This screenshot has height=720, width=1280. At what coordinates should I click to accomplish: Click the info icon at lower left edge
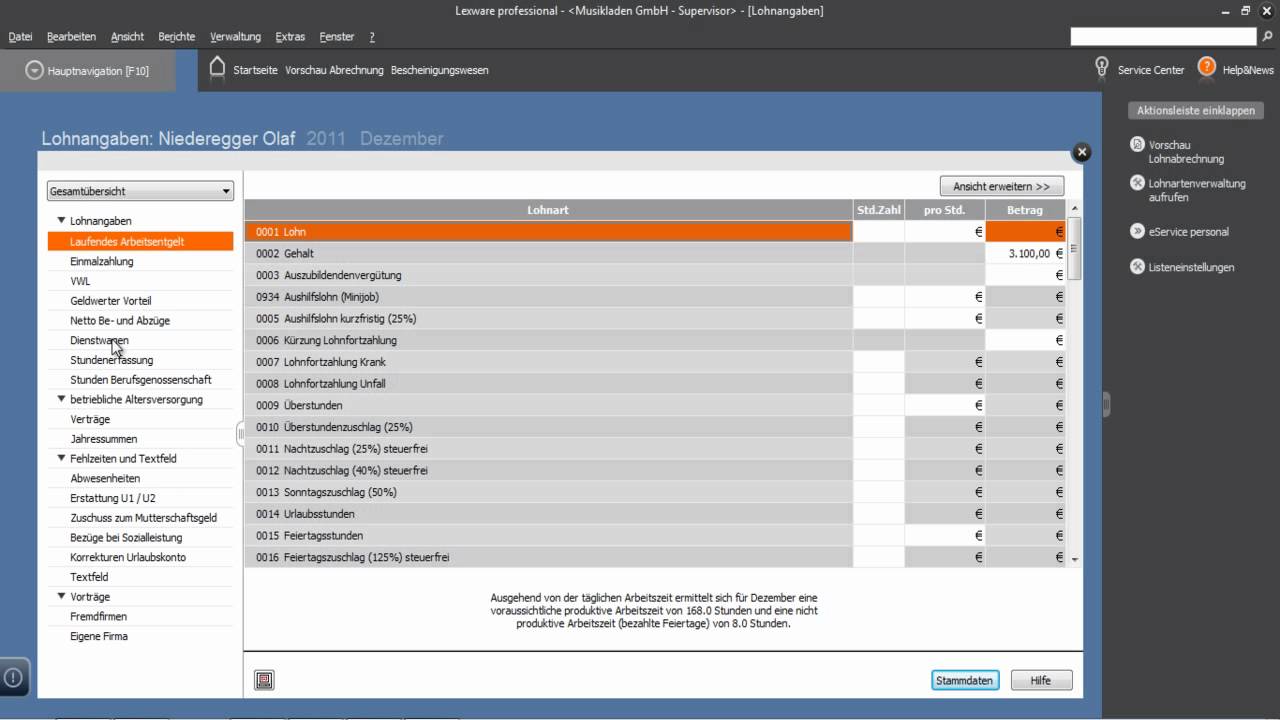coord(13,676)
